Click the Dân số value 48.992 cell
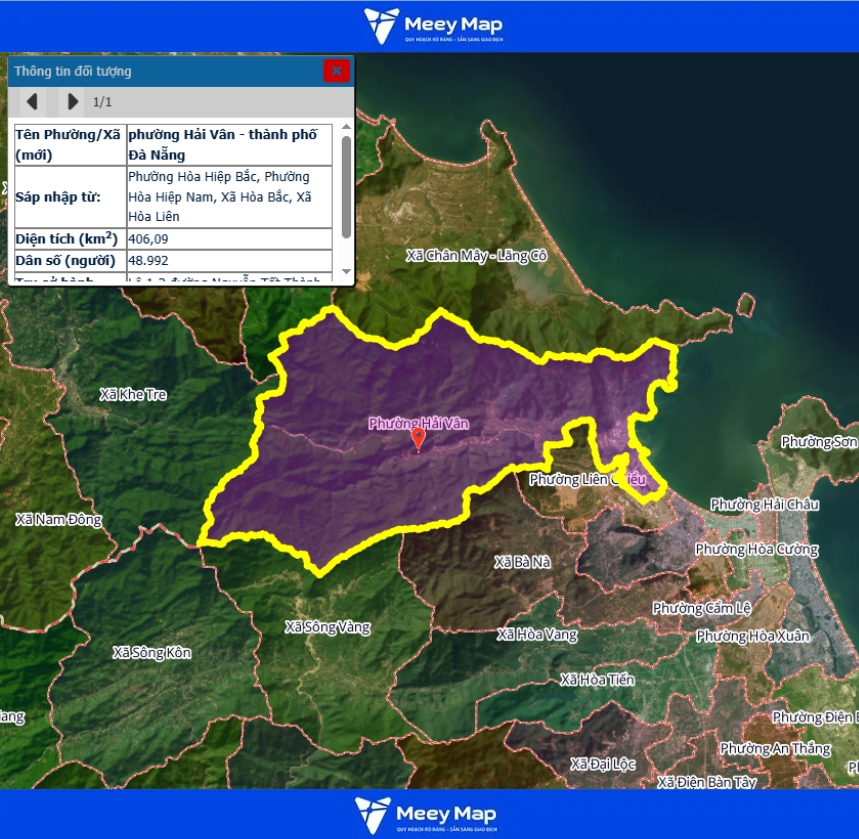This screenshot has height=839, width=859. (230, 261)
